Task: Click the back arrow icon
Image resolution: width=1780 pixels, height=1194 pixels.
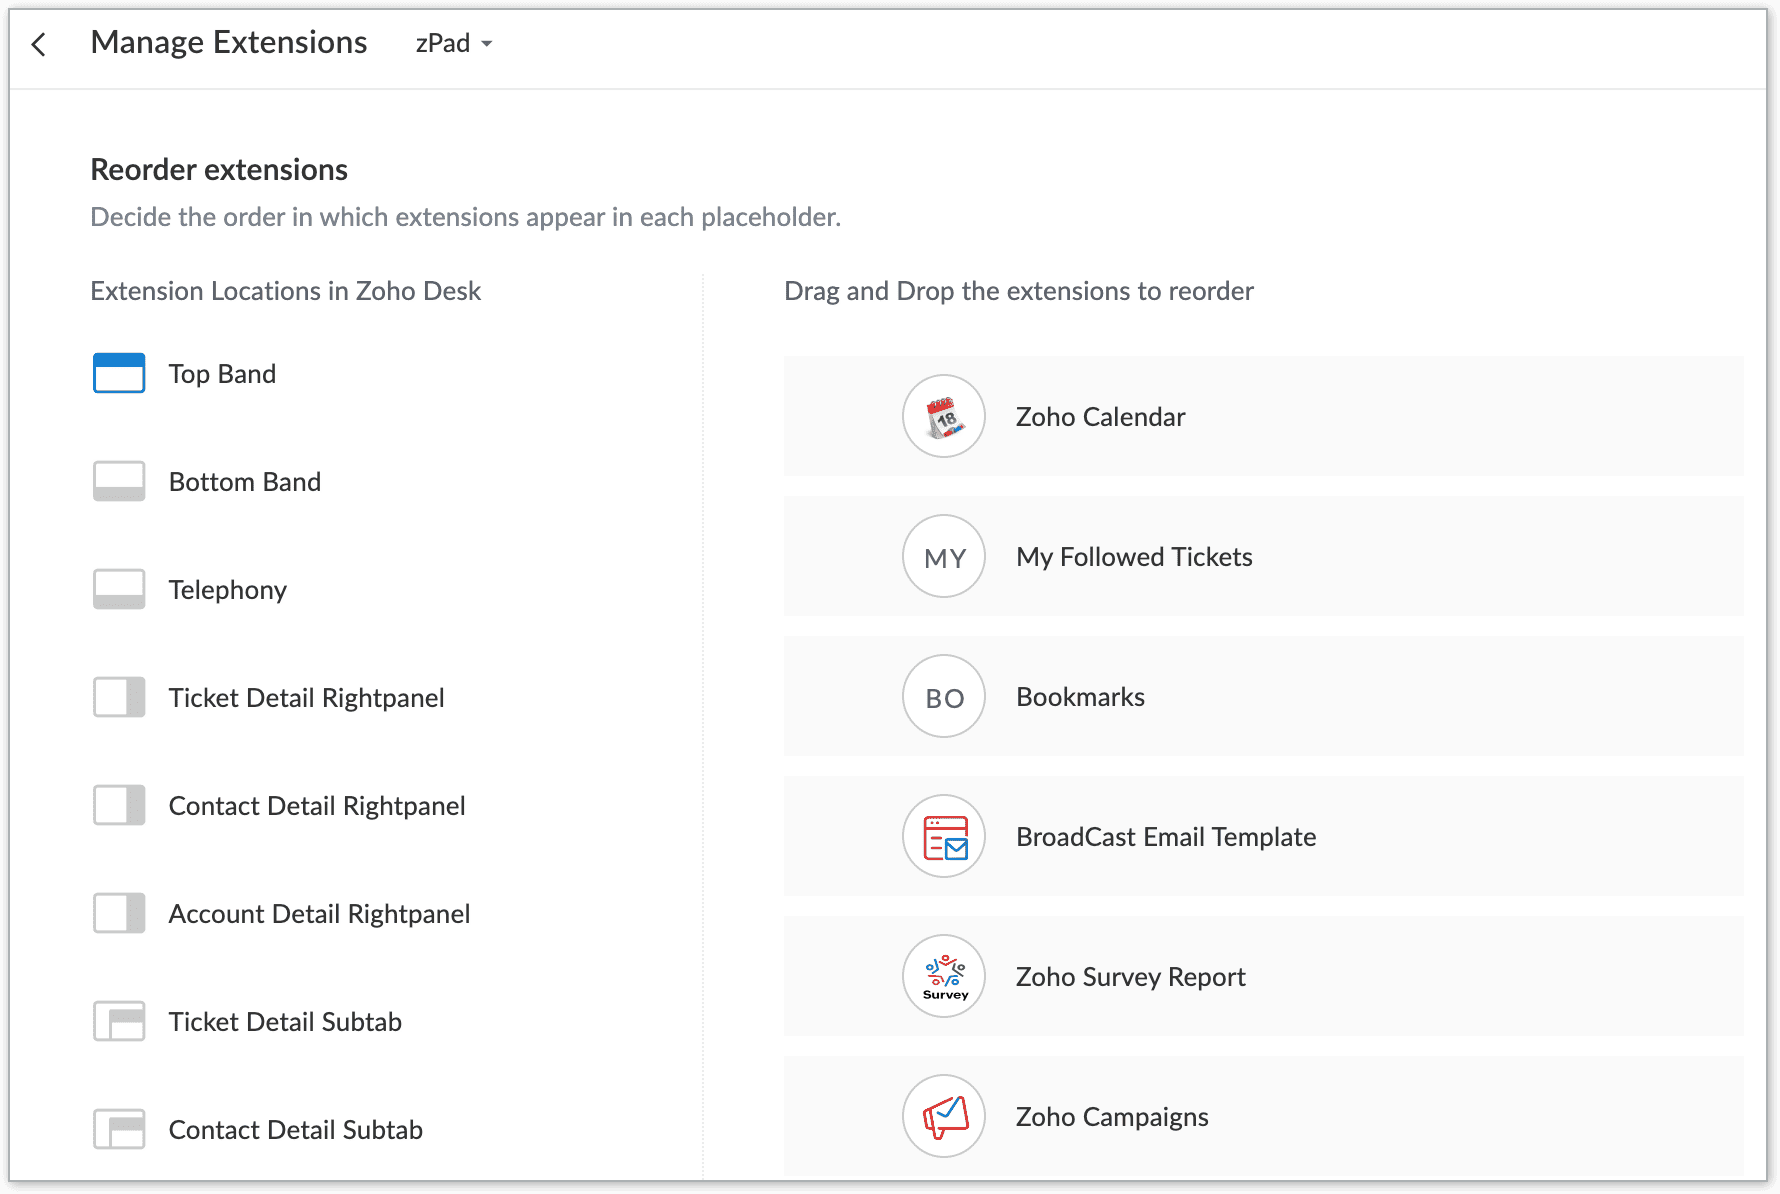Action: point(39,44)
